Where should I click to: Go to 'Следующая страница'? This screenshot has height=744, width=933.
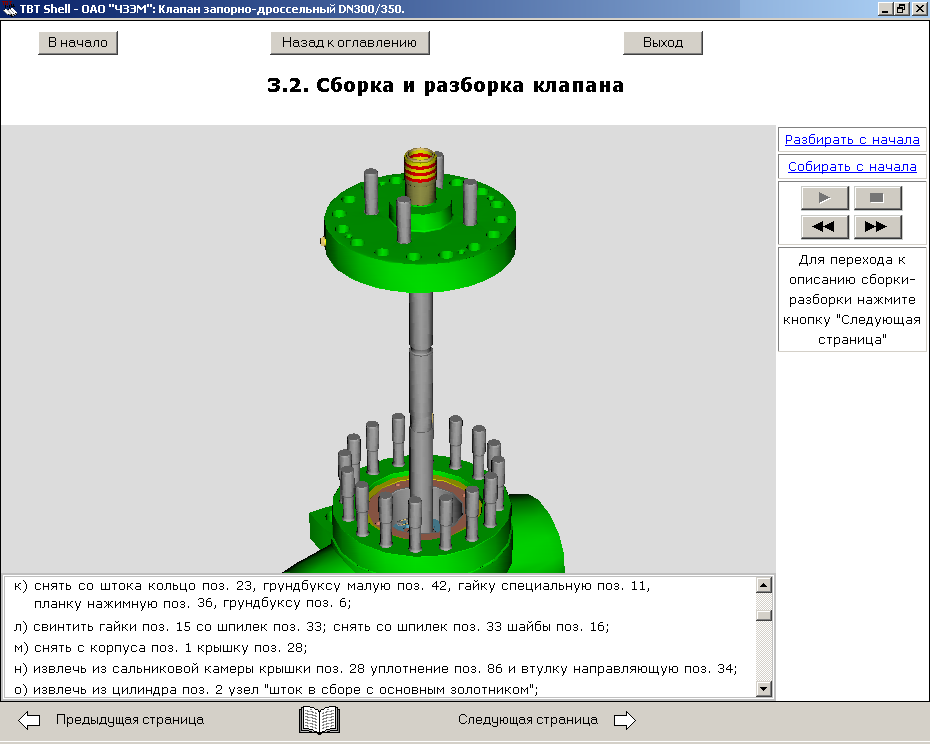coord(528,720)
